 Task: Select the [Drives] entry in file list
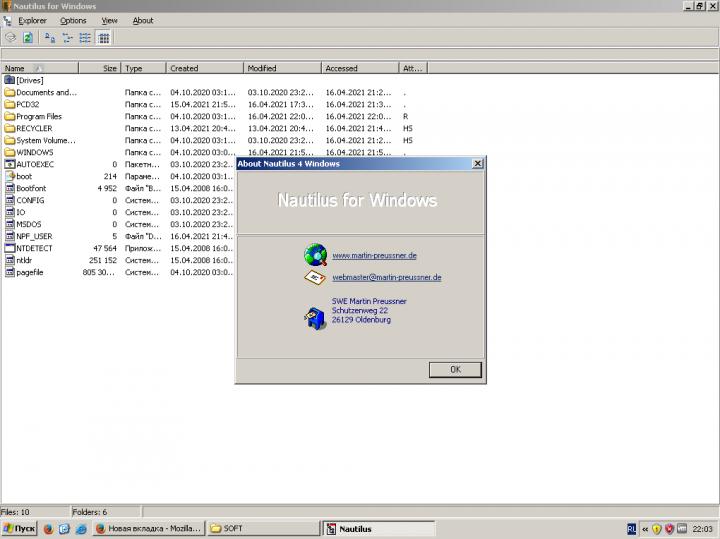click(x=29, y=80)
